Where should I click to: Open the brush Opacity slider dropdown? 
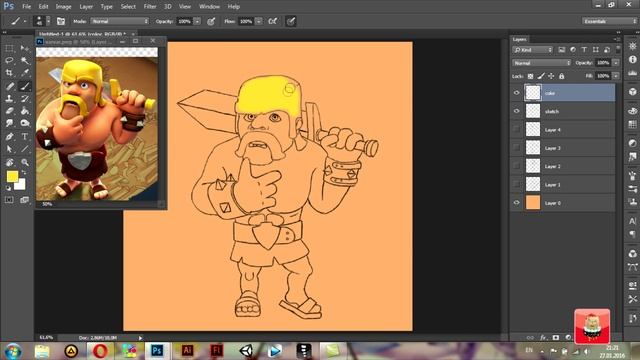[197, 21]
